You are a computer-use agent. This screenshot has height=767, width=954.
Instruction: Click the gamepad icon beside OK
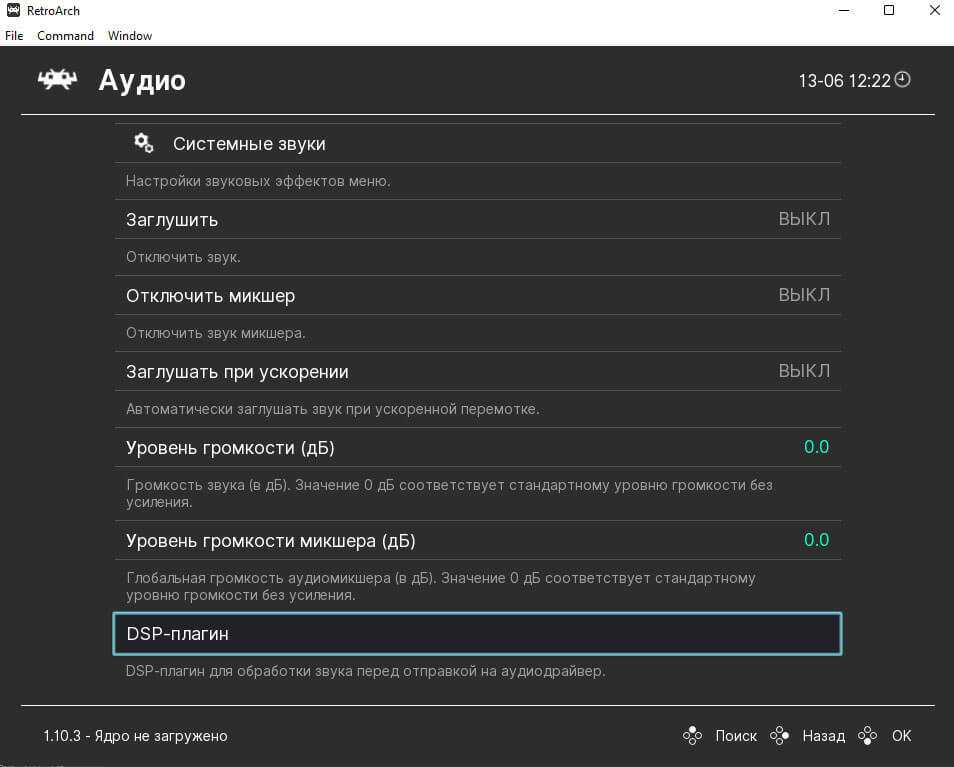(x=868, y=736)
